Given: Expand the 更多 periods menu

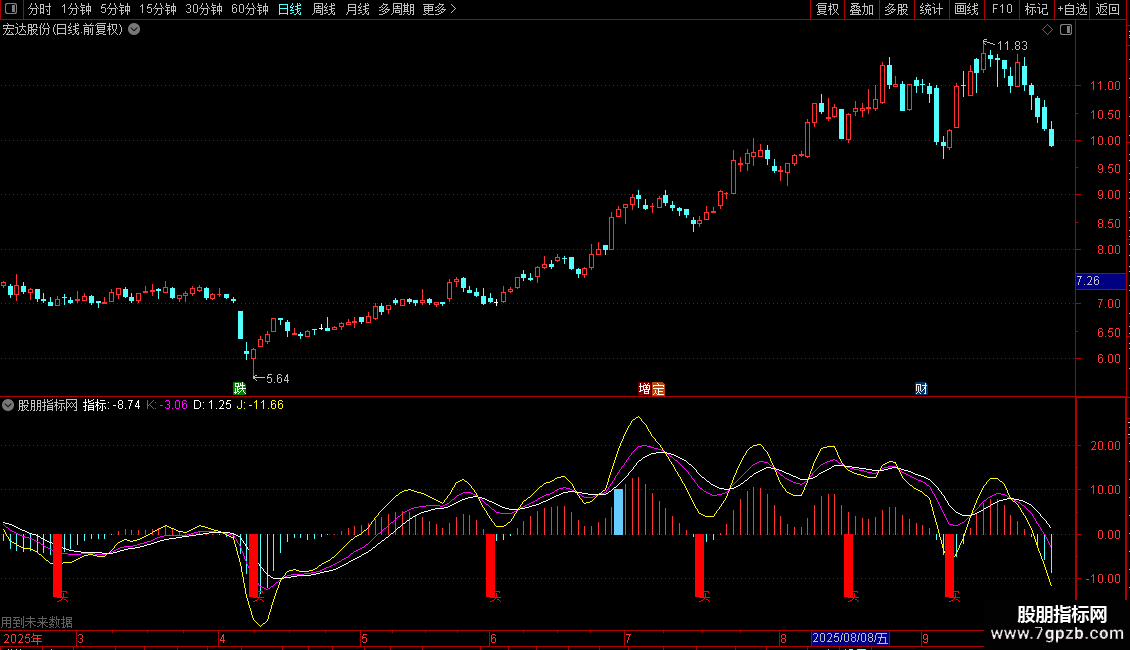Looking at the screenshot, I should [x=439, y=9].
